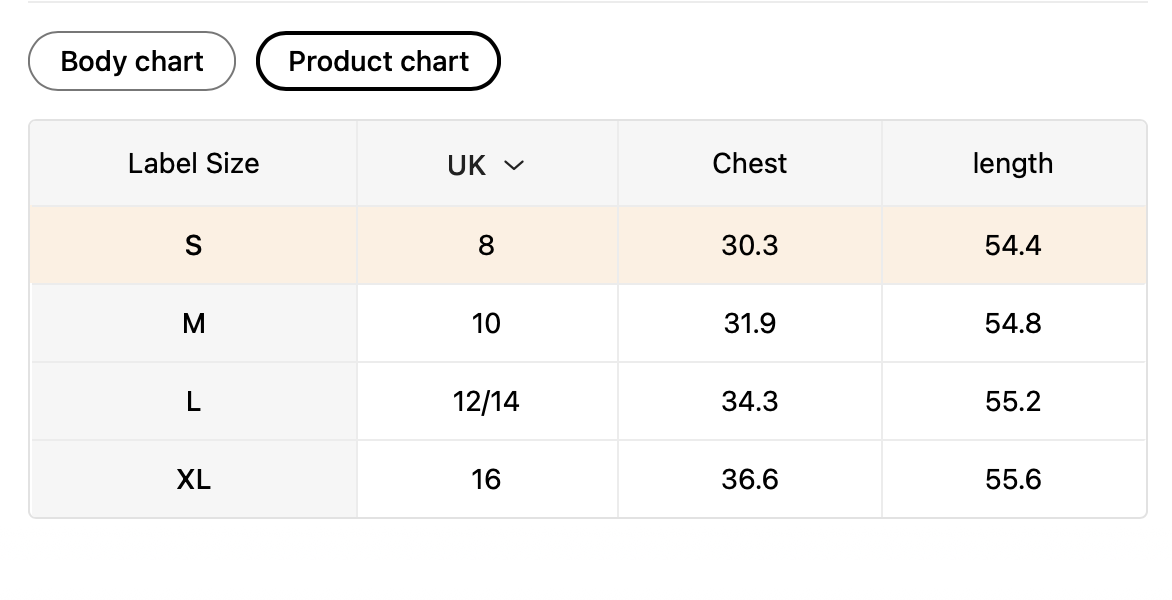The image size is (1172, 600).
Task: Click UK size 8 cell
Action: point(486,246)
